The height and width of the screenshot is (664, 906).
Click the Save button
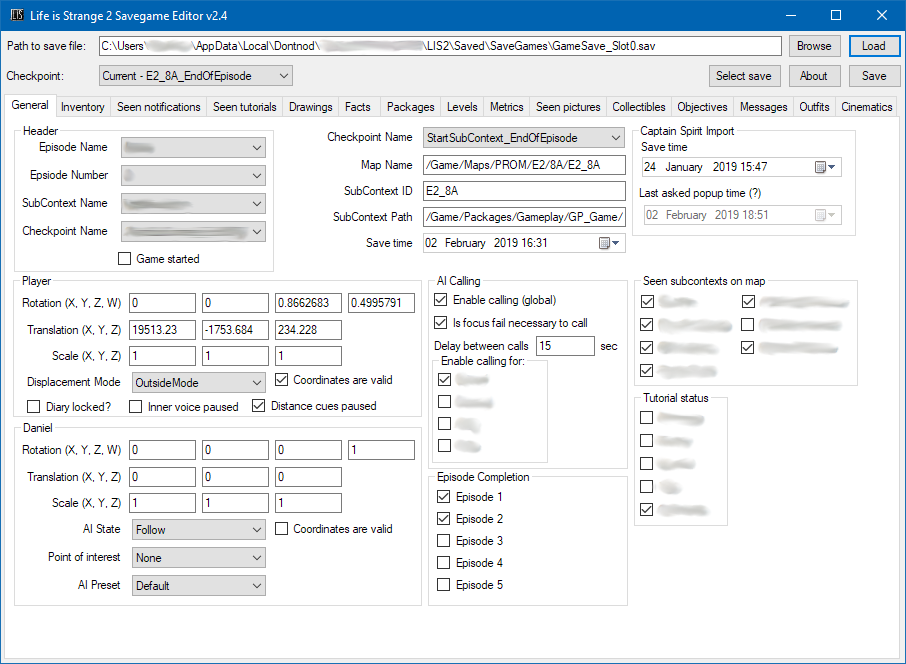tap(874, 76)
